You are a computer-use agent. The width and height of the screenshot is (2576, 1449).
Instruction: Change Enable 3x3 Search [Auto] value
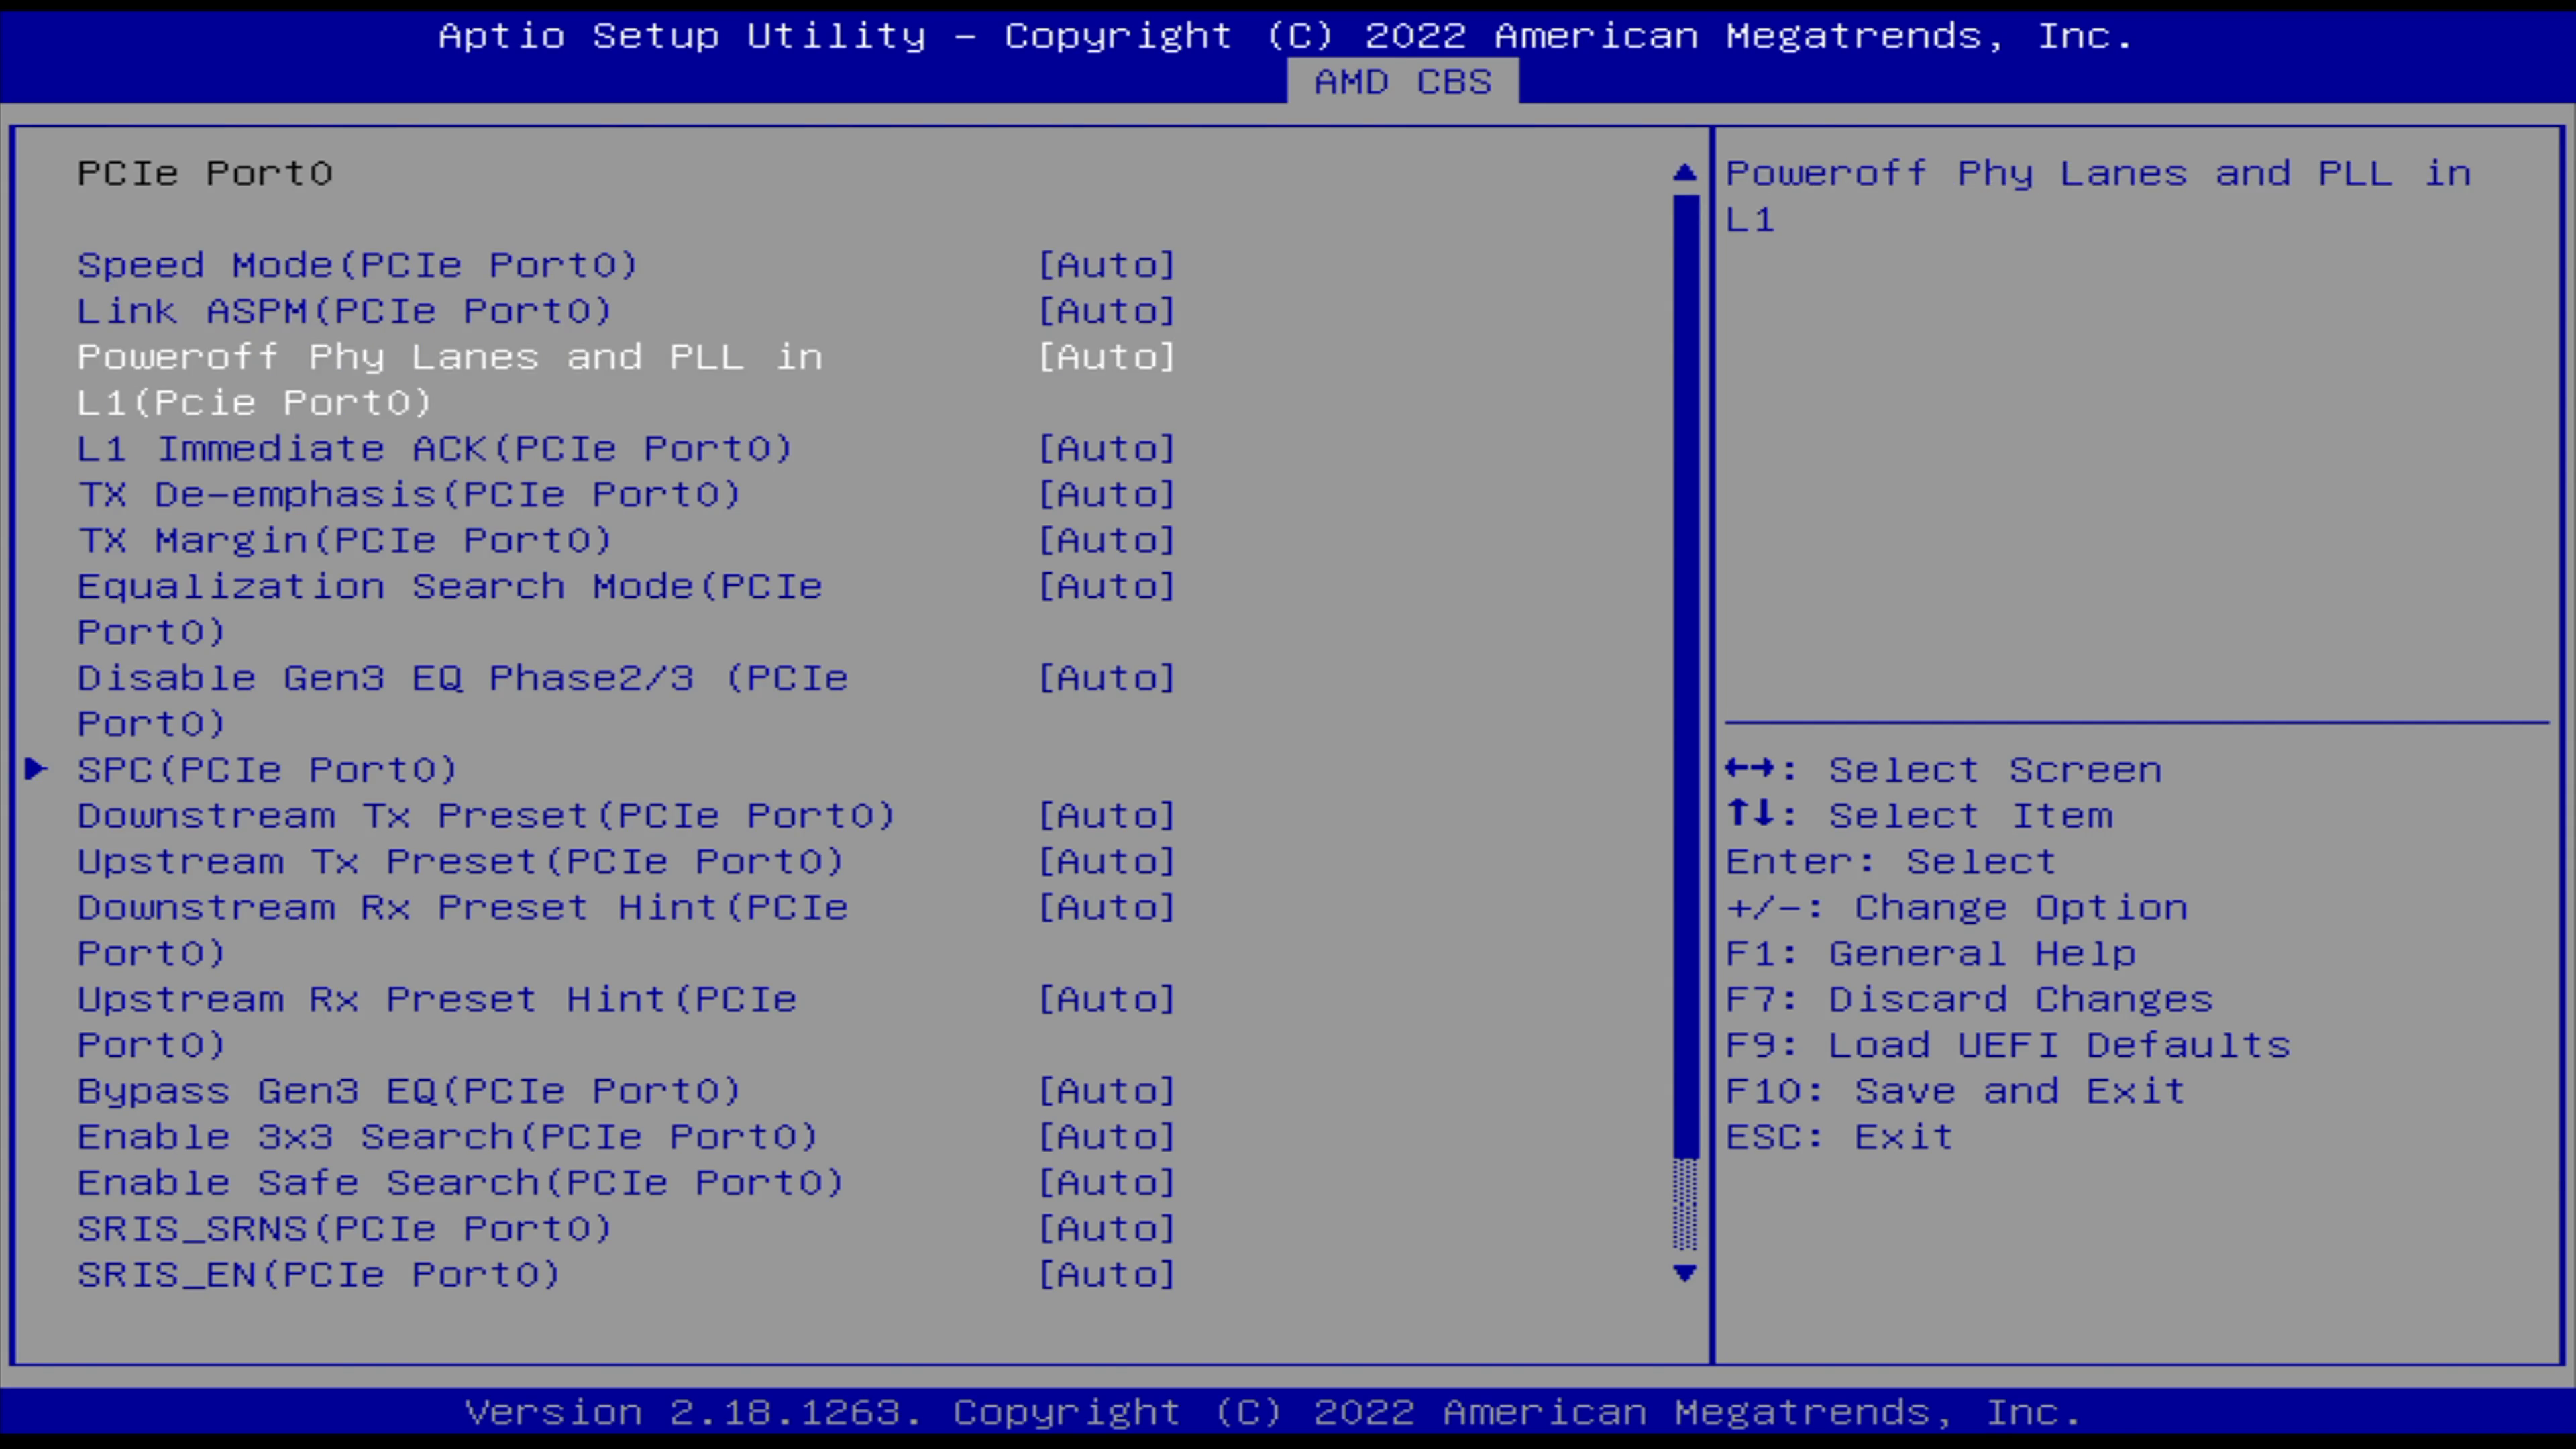(x=1106, y=1137)
